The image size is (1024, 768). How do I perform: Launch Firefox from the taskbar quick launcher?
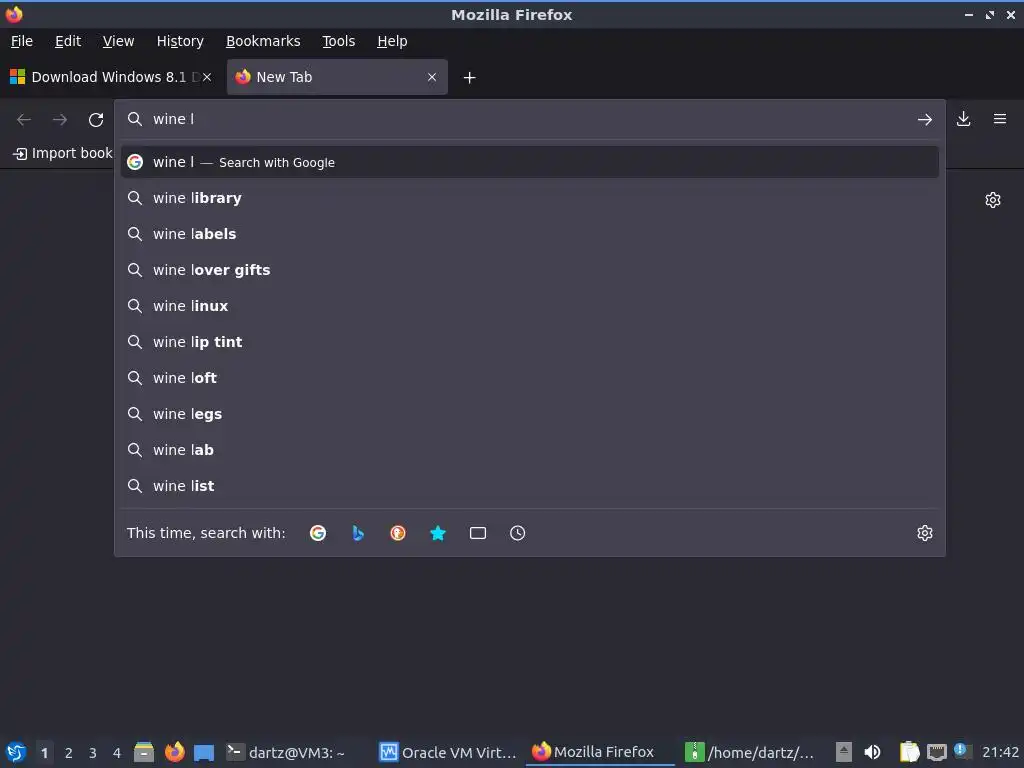coord(174,752)
